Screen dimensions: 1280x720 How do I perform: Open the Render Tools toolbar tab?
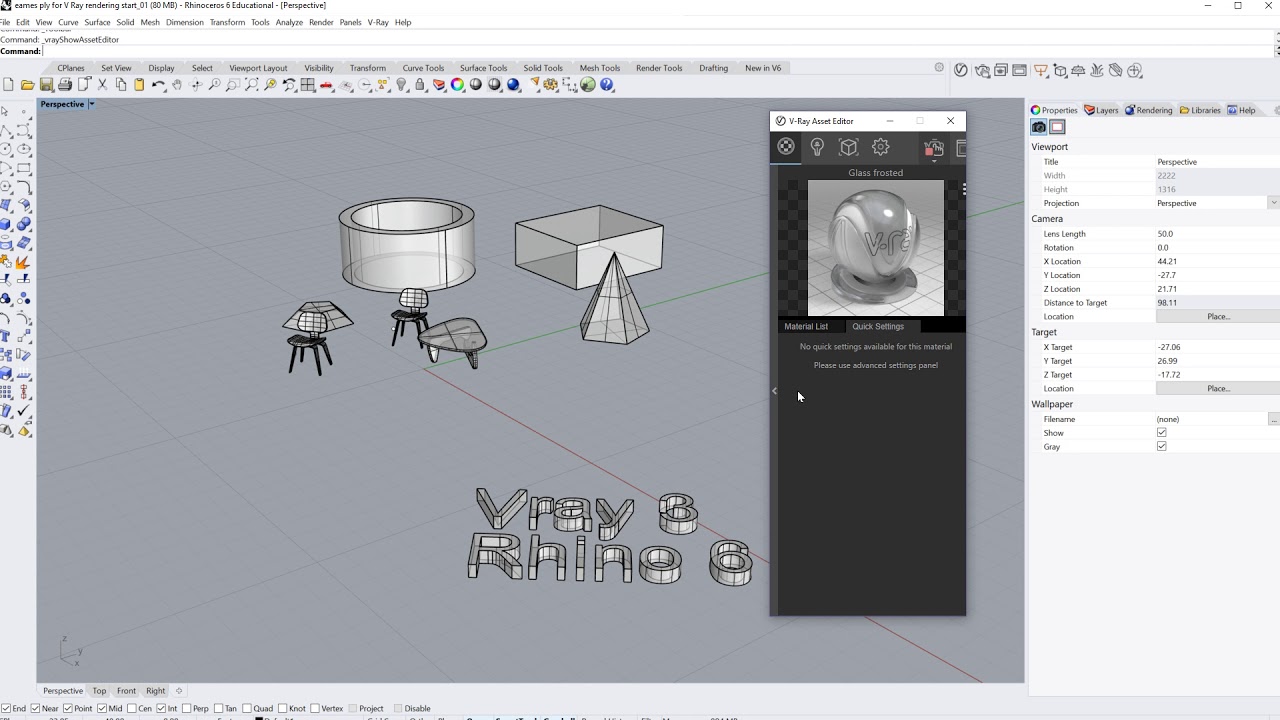point(659,68)
